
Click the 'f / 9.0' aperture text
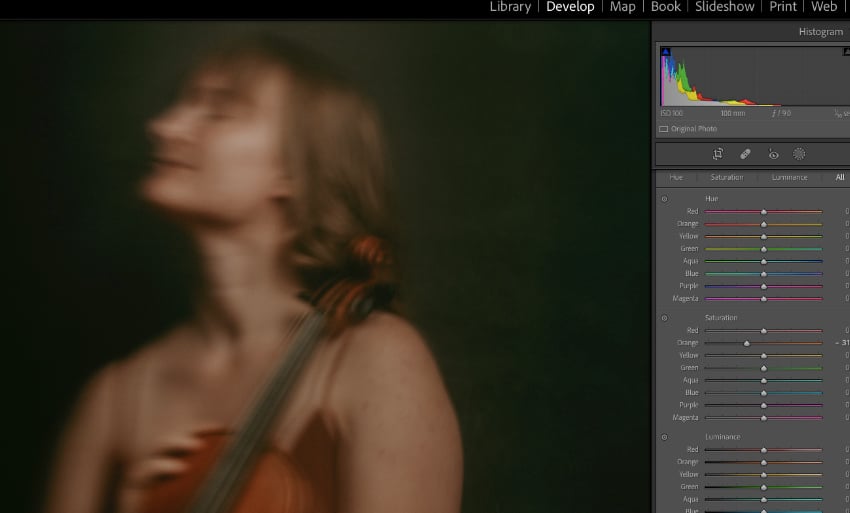point(781,113)
